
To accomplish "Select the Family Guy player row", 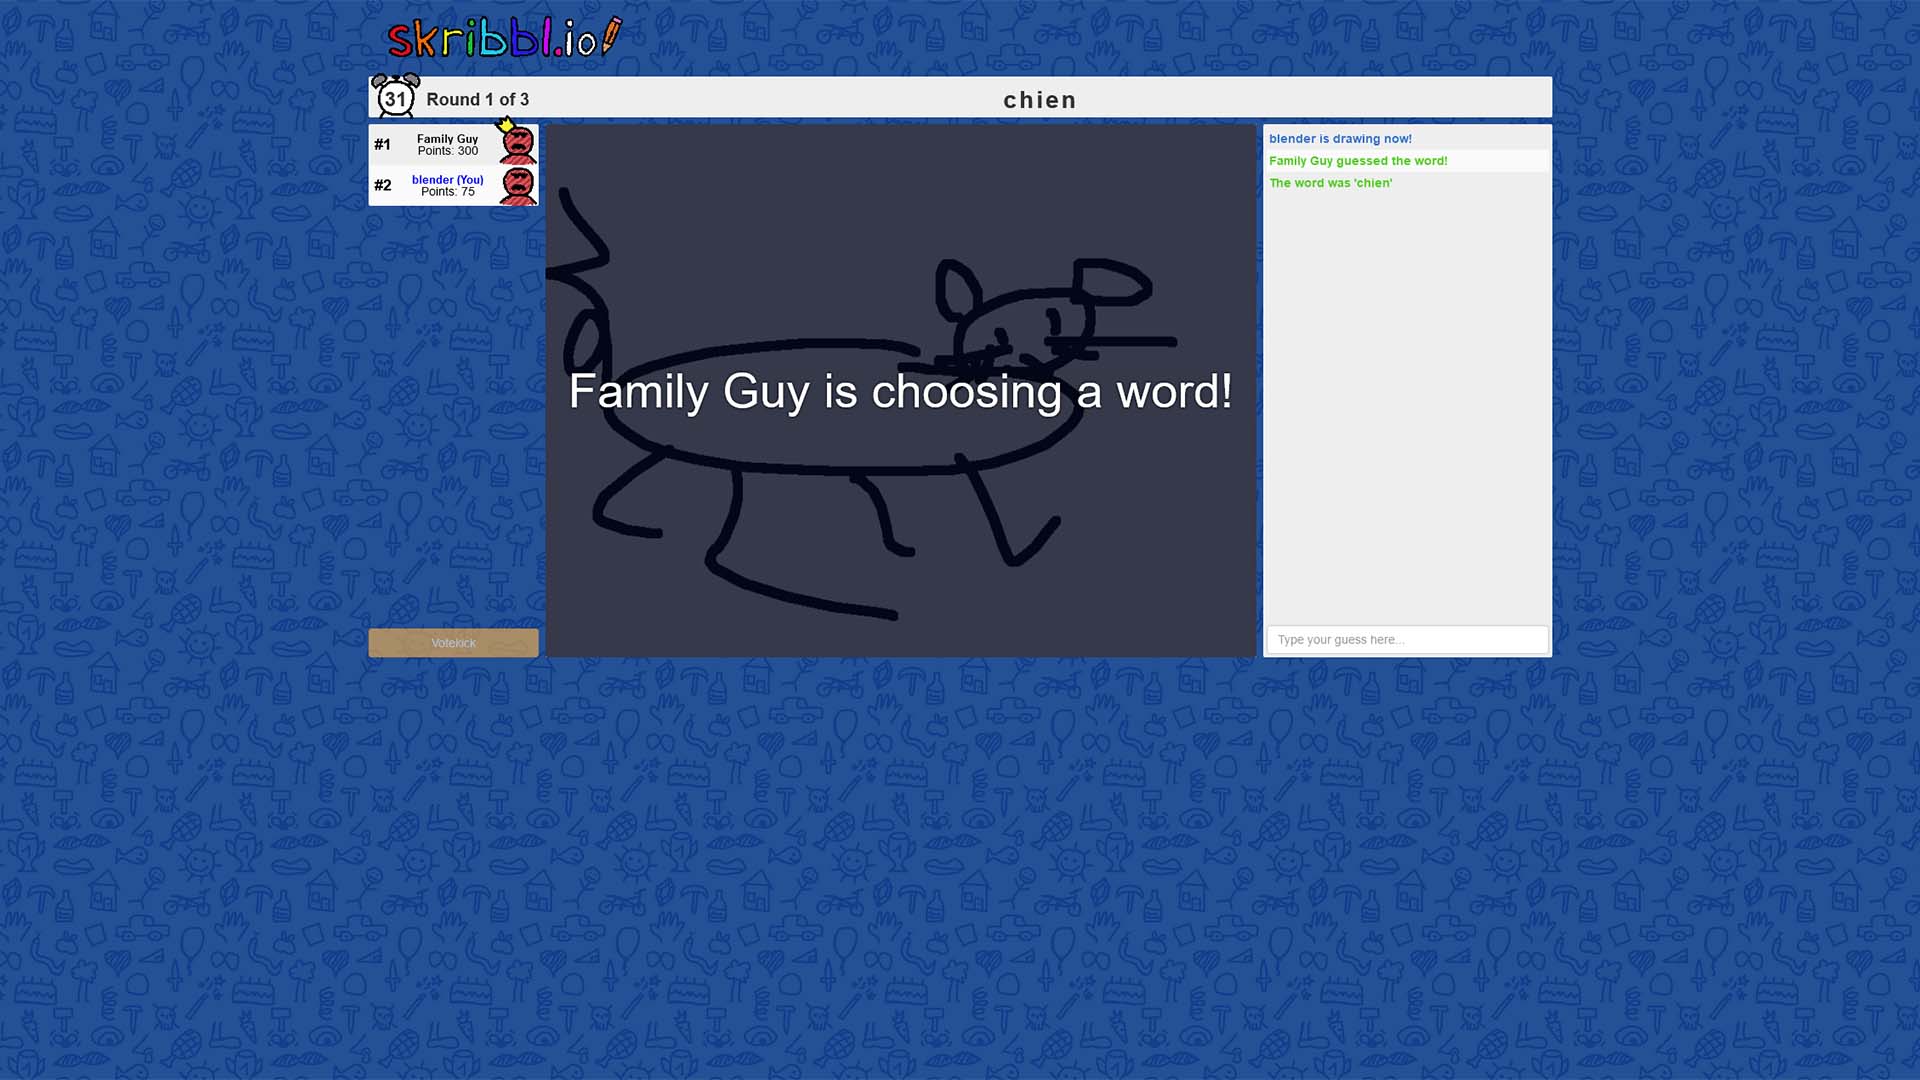I will coord(453,145).
